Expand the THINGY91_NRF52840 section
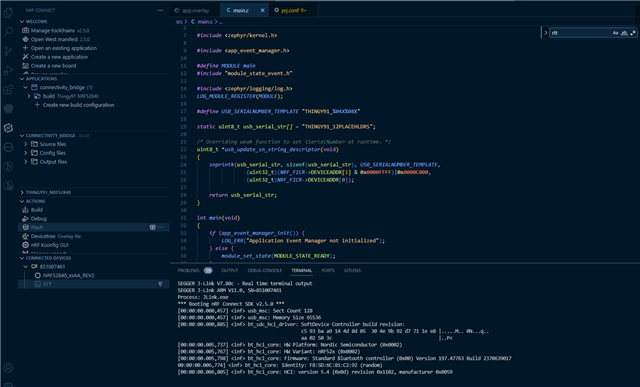This screenshot has height=387, width=640. point(22,192)
